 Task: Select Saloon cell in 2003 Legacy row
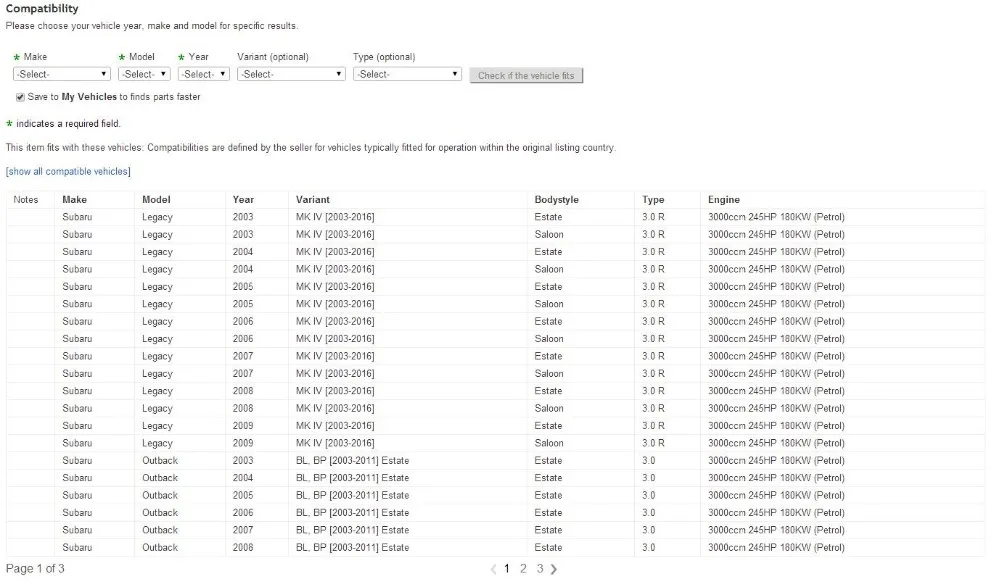(x=549, y=234)
